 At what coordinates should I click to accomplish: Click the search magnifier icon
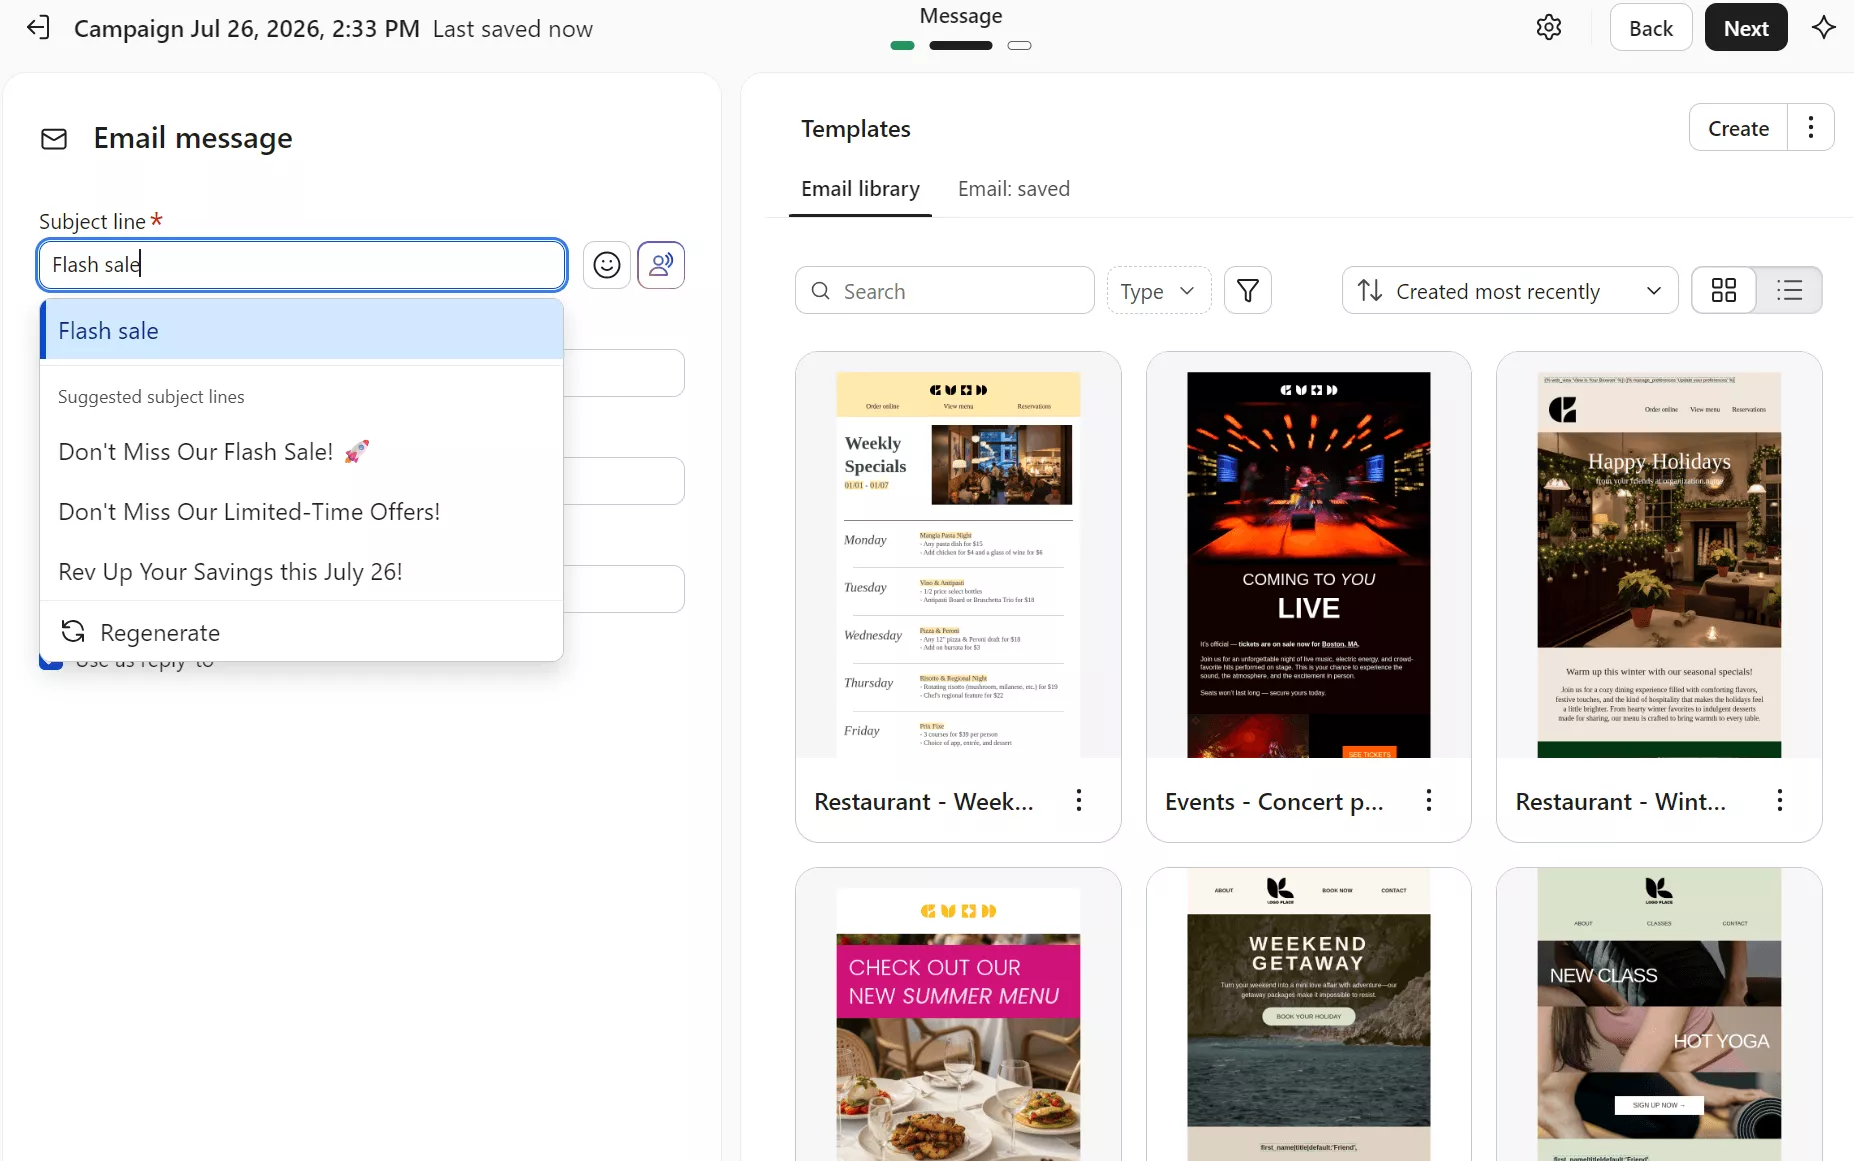click(821, 291)
